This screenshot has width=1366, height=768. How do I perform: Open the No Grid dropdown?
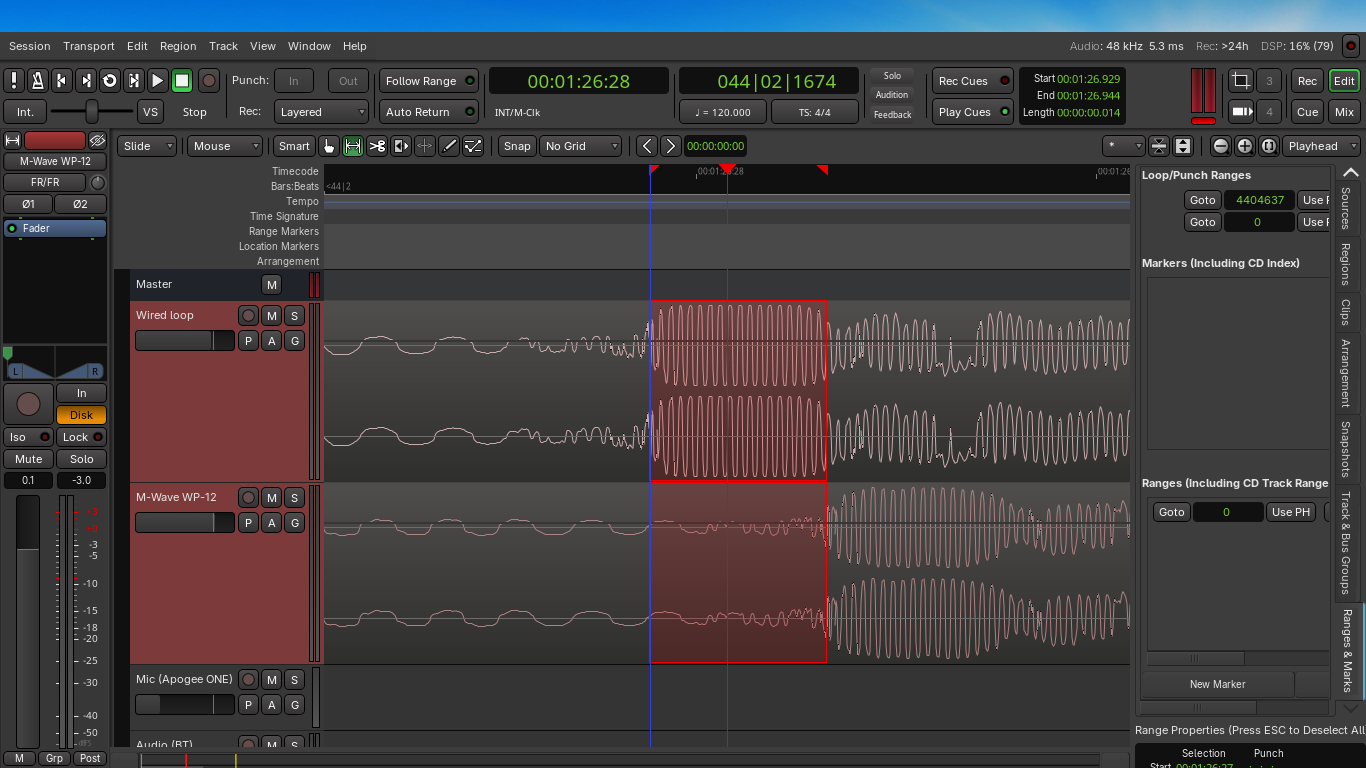point(582,146)
